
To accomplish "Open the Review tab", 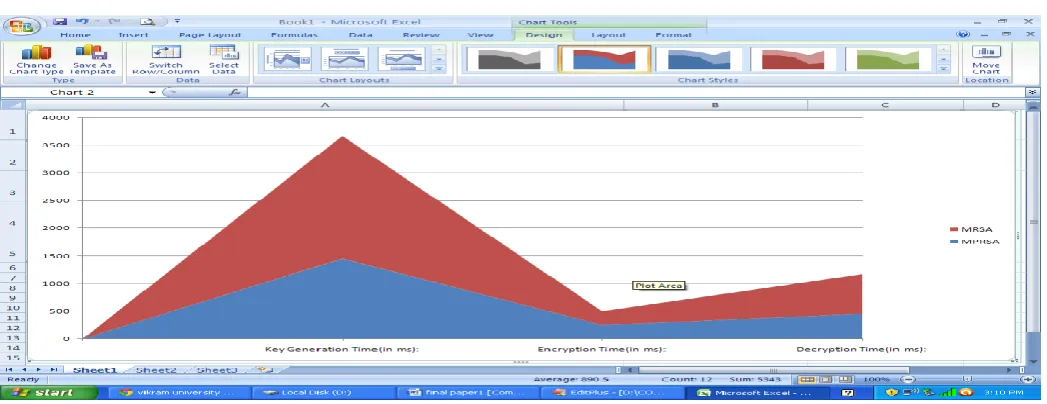I will click(421, 35).
